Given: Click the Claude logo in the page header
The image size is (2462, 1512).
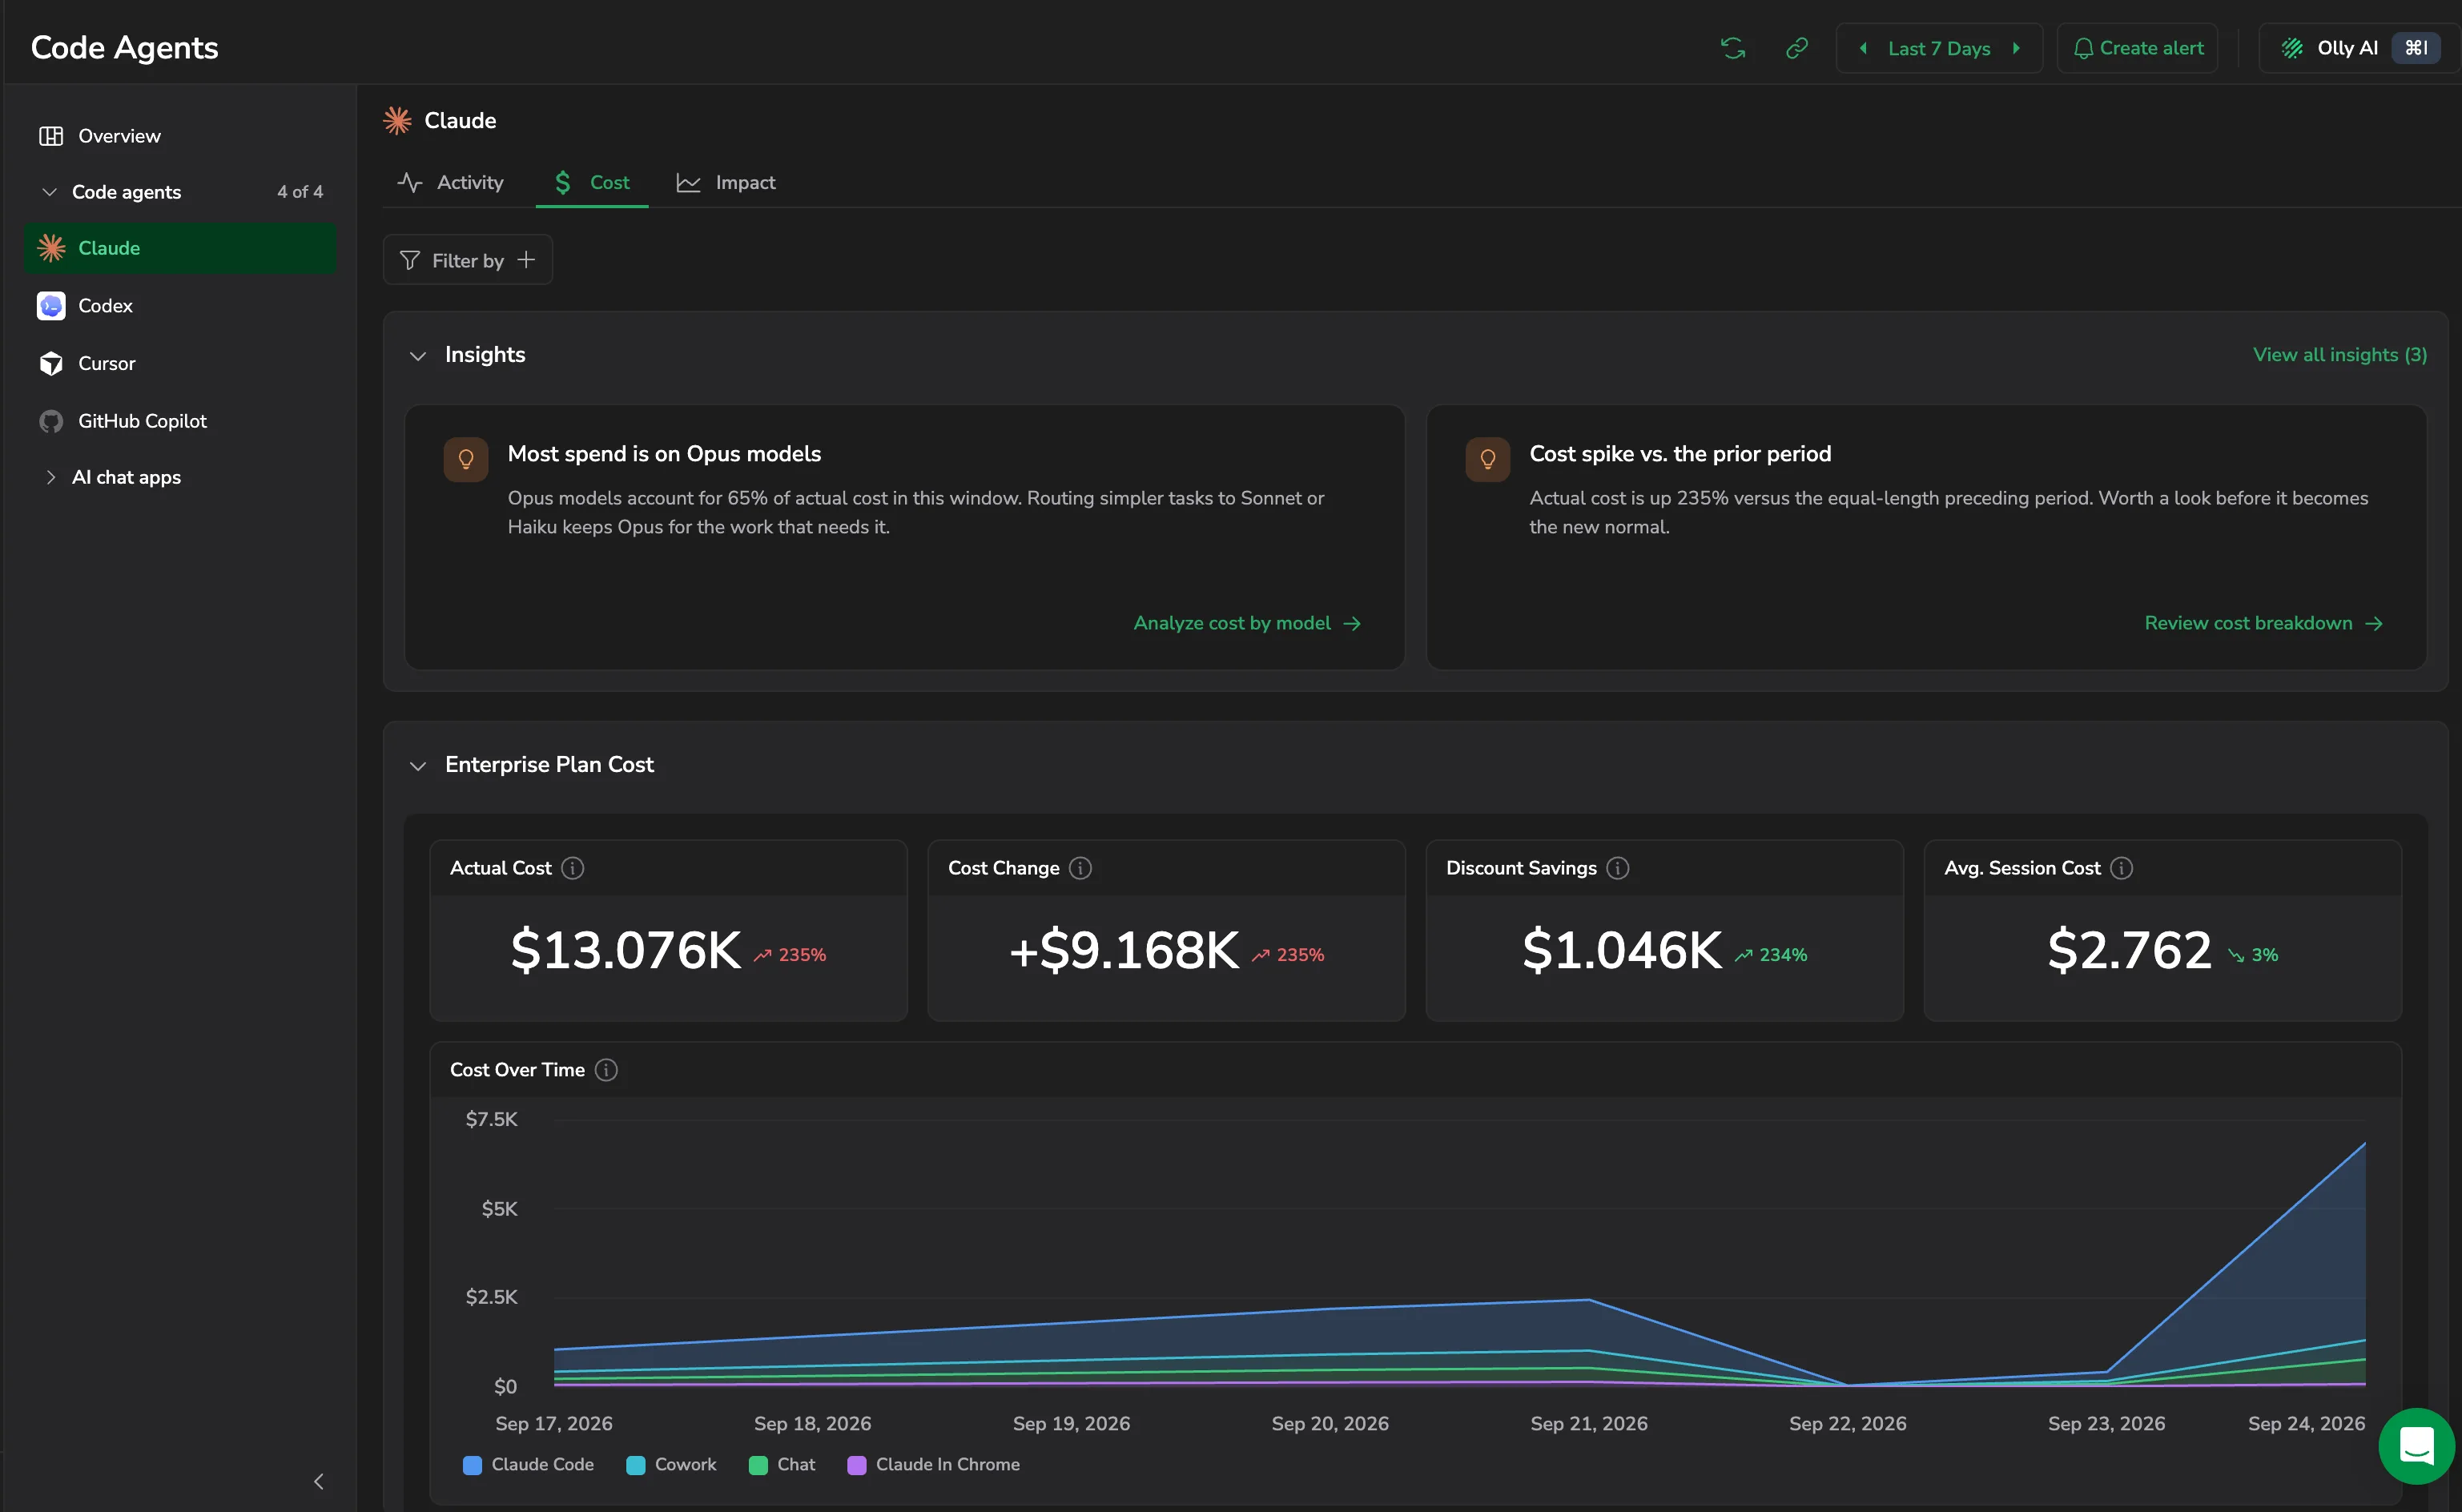Looking at the screenshot, I should point(398,121).
